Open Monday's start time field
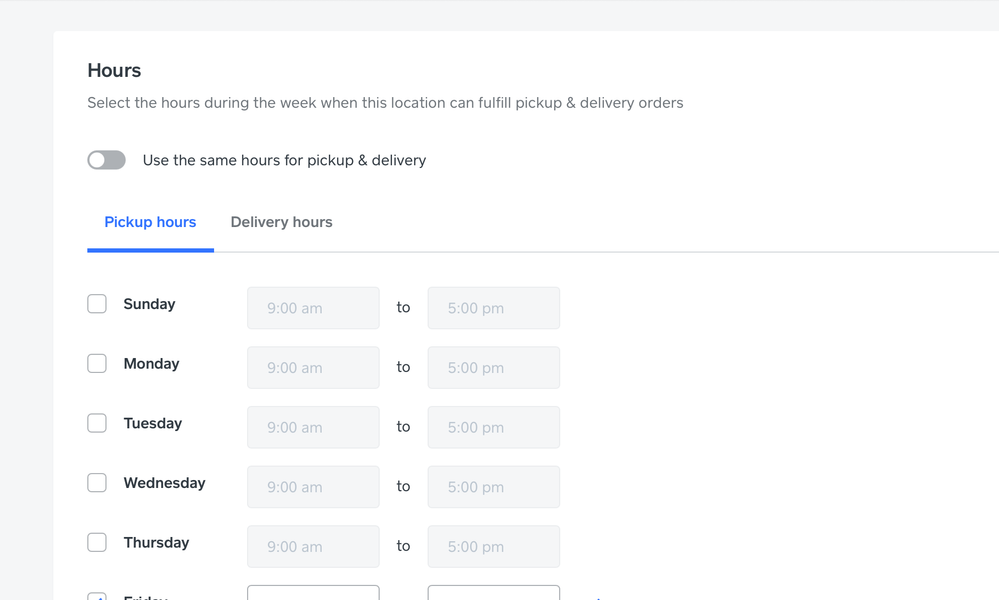 tap(313, 368)
